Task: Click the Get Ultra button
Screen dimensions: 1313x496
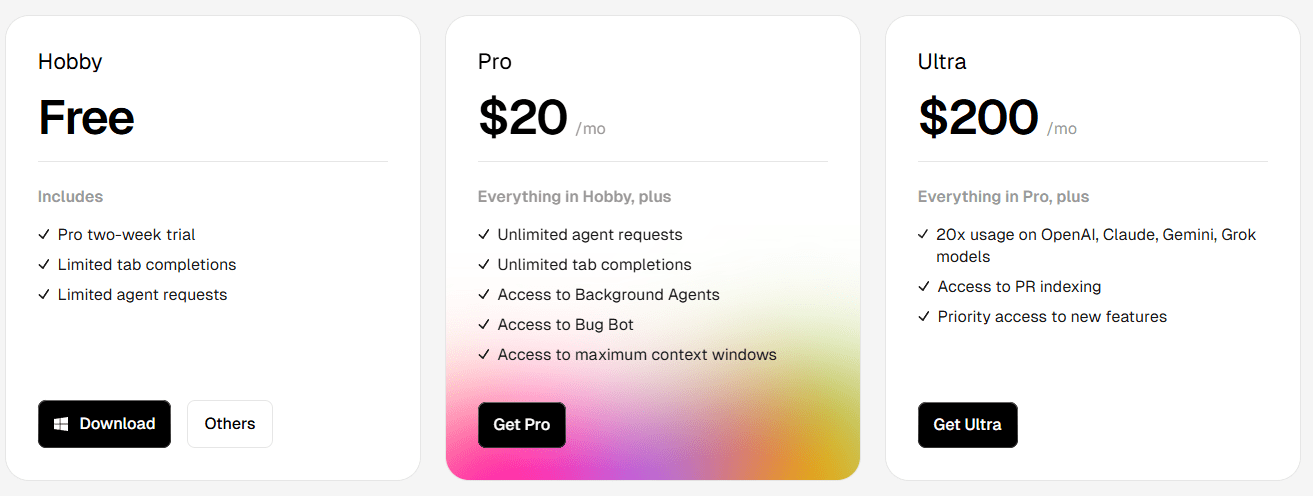Action: click(967, 425)
